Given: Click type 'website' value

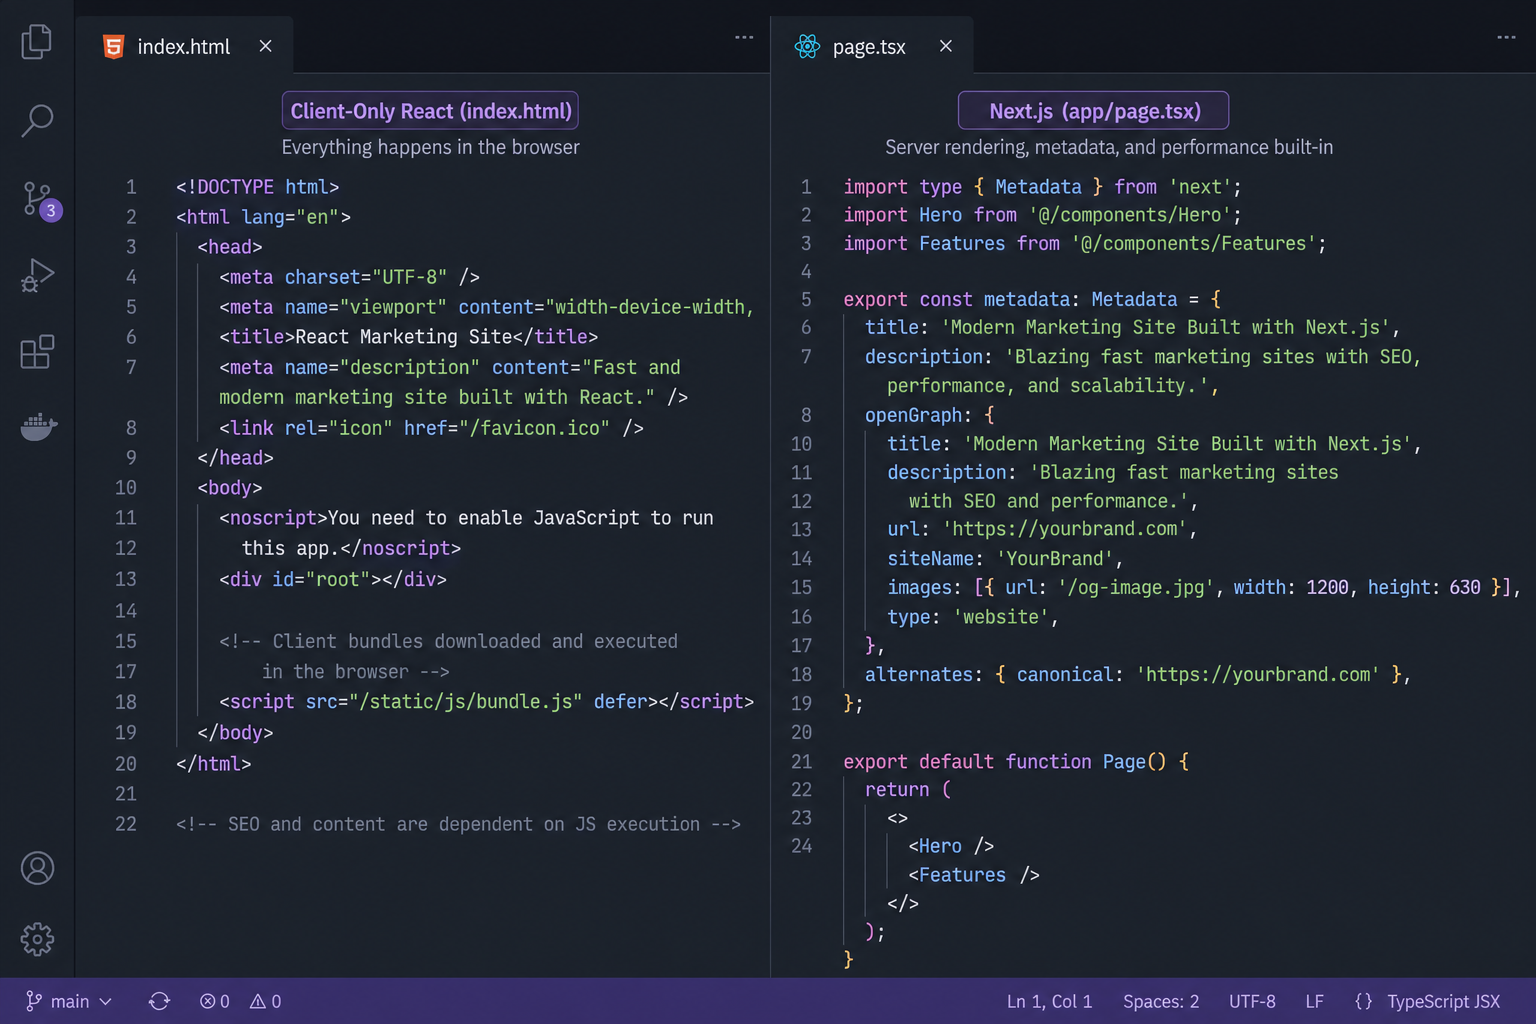Looking at the screenshot, I should pos(1001,617).
